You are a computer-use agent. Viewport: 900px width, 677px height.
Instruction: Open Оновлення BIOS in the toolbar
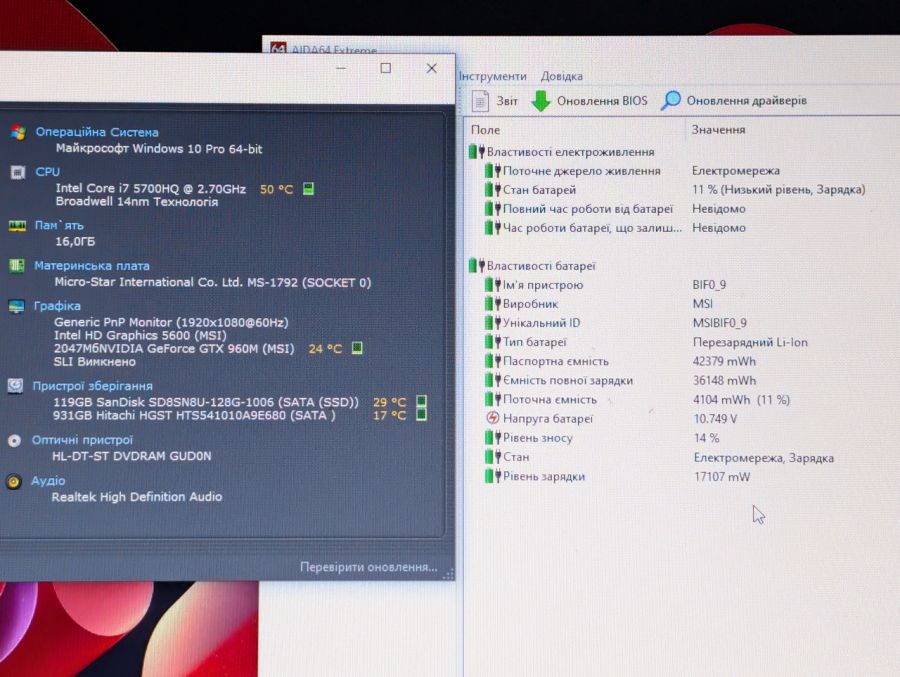click(602, 100)
